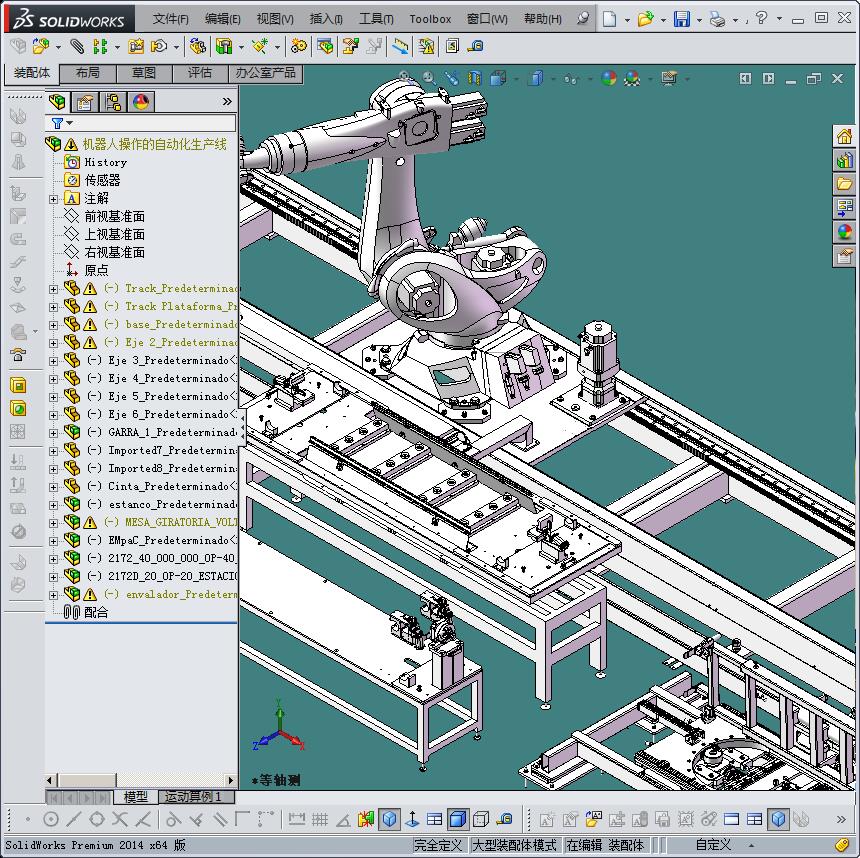Expand the Eje 3_Predeterminado component node

pos(53,360)
